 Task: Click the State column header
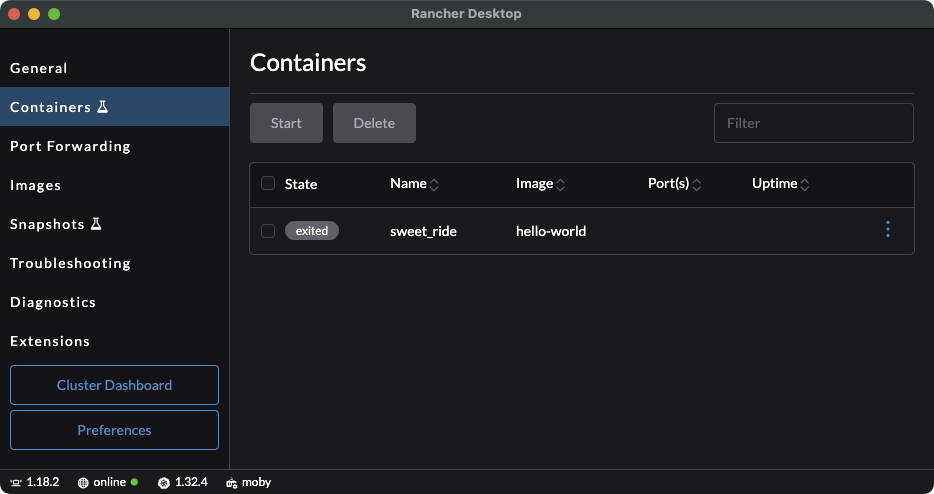(x=301, y=184)
